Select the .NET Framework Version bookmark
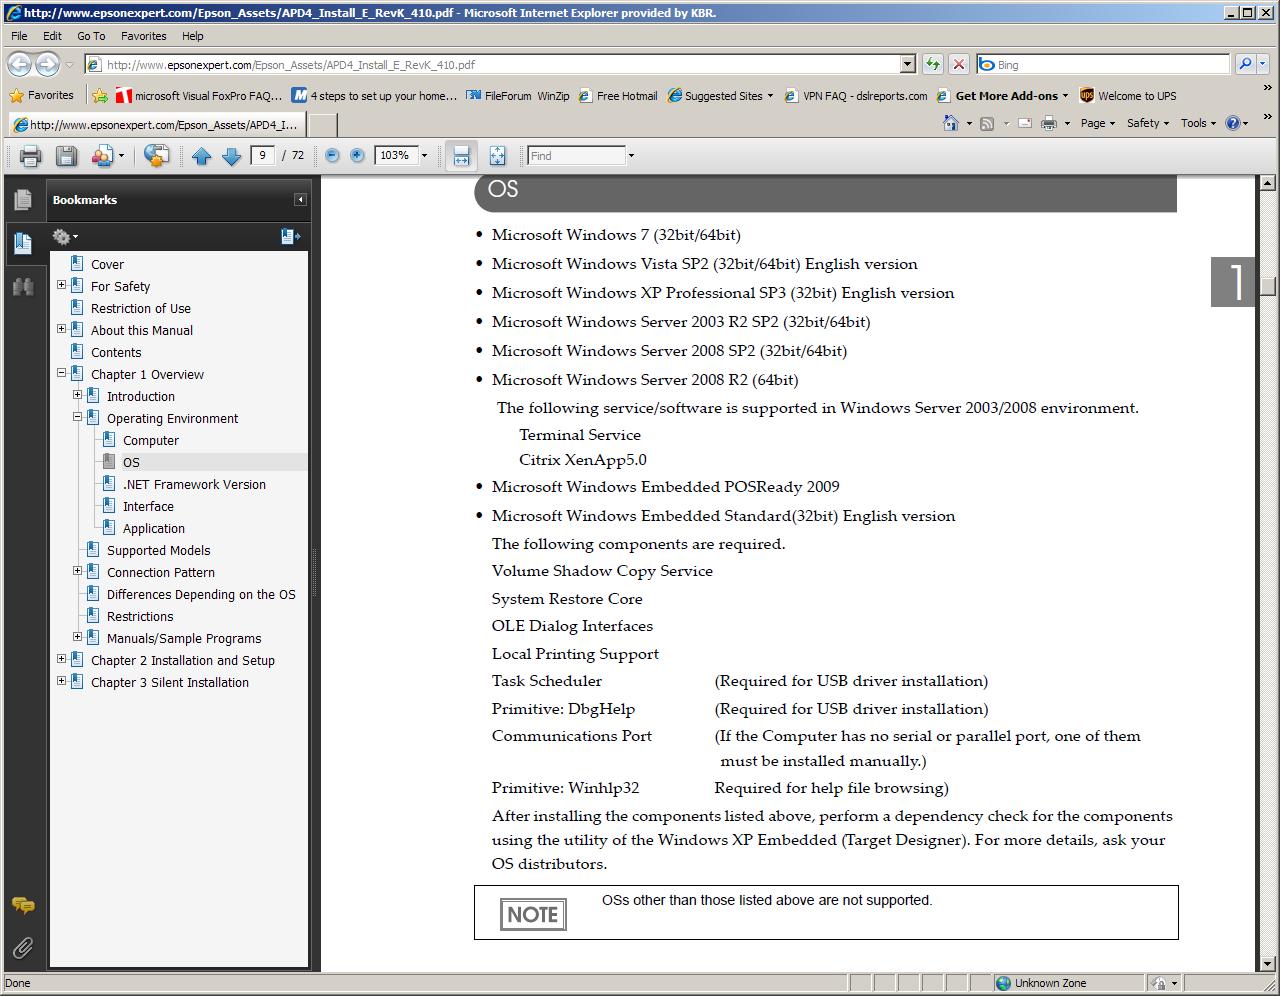 pos(194,484)
